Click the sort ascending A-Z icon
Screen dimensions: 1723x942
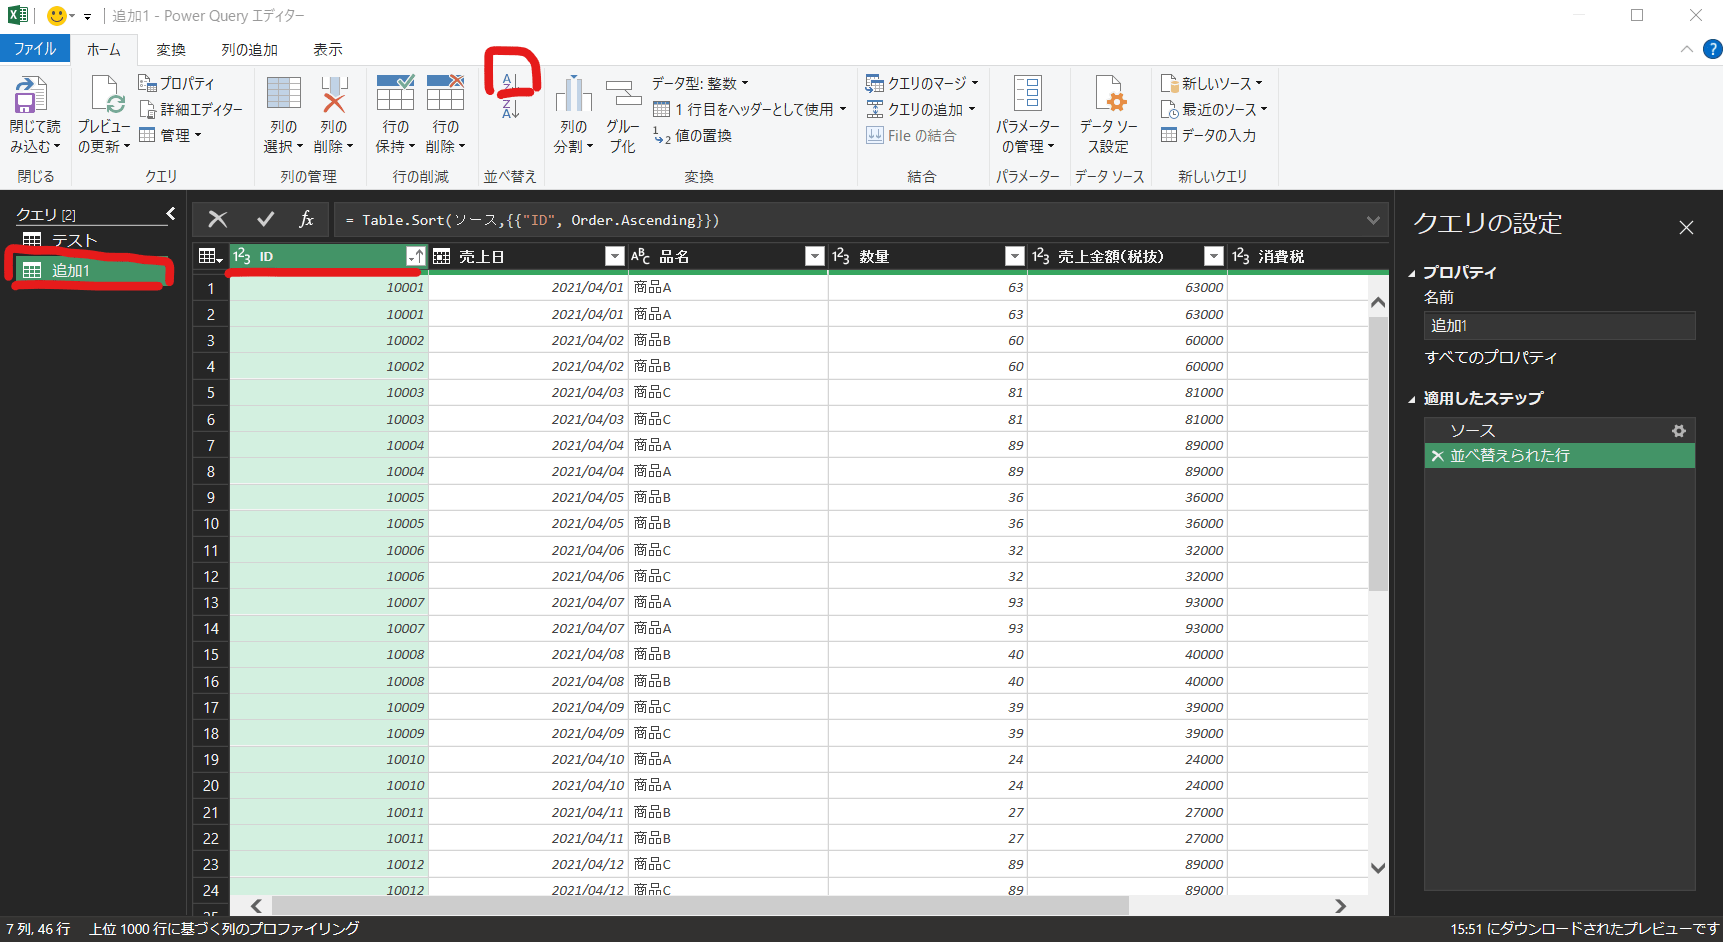pyautogui.click(x=510, y=81)
